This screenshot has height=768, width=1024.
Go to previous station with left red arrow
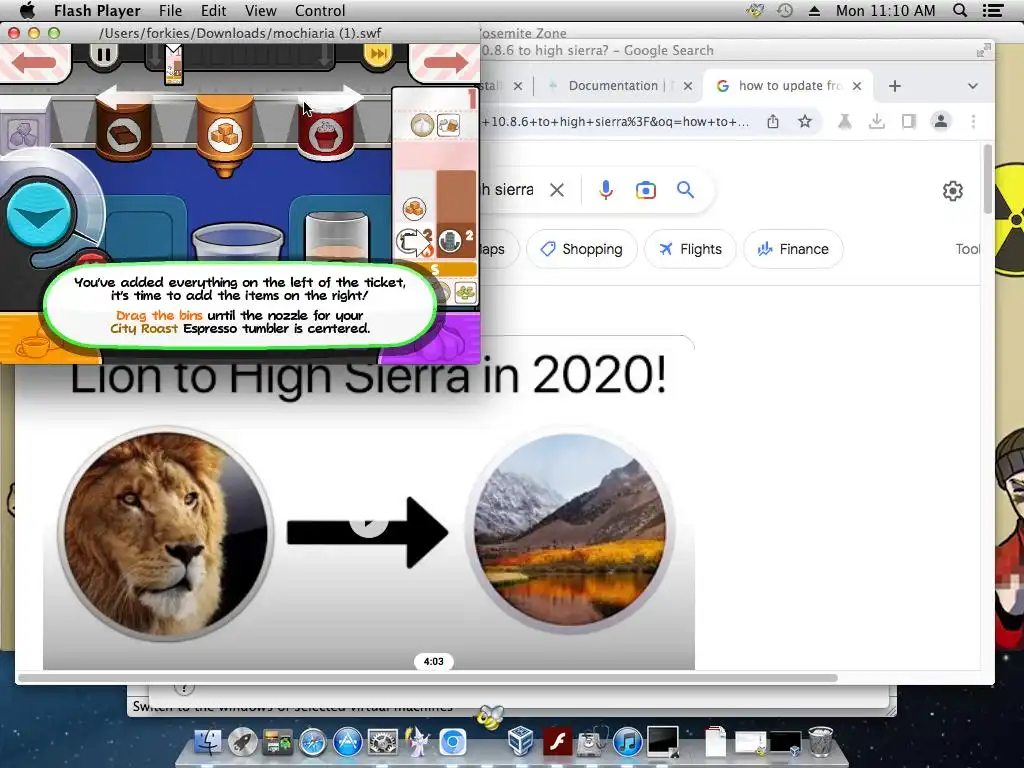pyautogui.click(x=33, y=63)
